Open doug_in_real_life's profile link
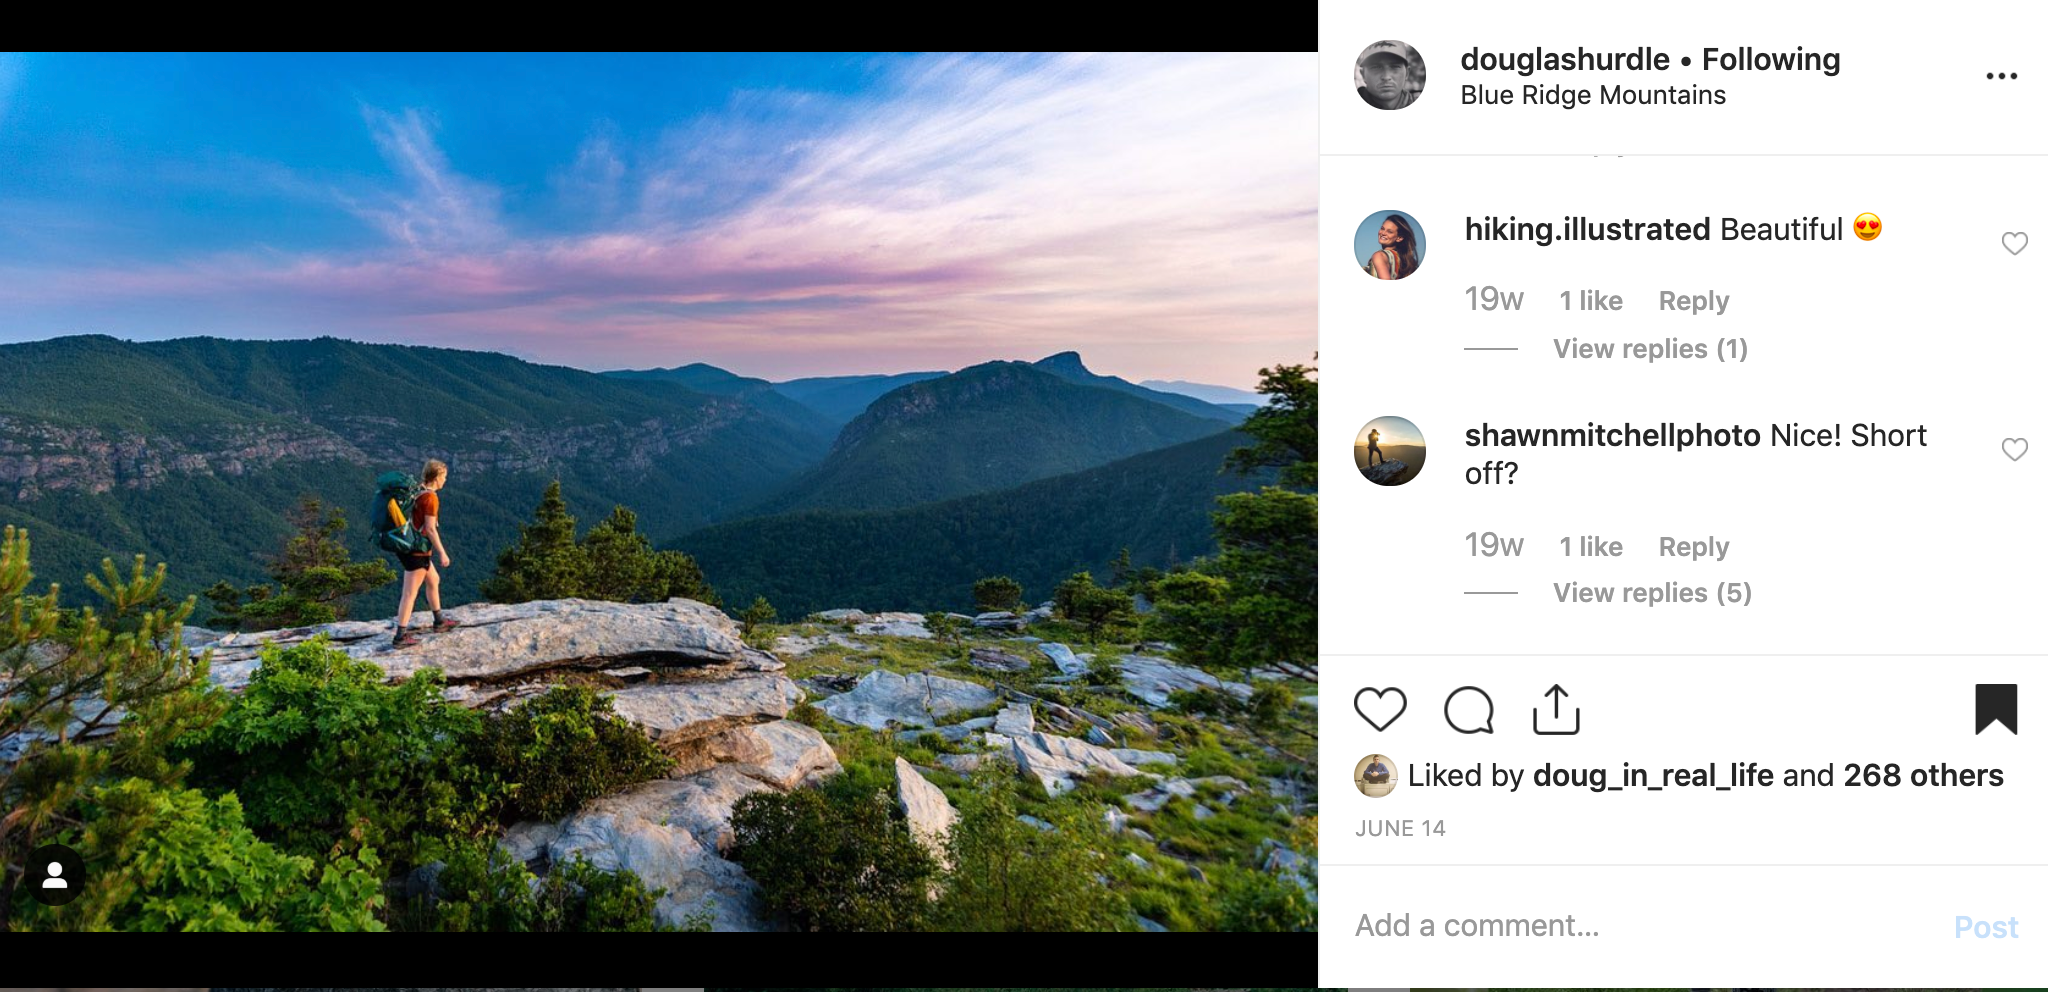 [1652, 775]
